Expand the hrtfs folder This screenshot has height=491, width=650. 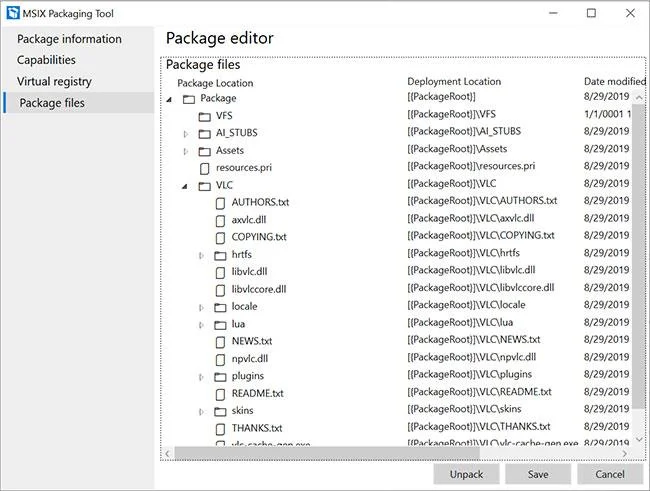coord(201,255)
